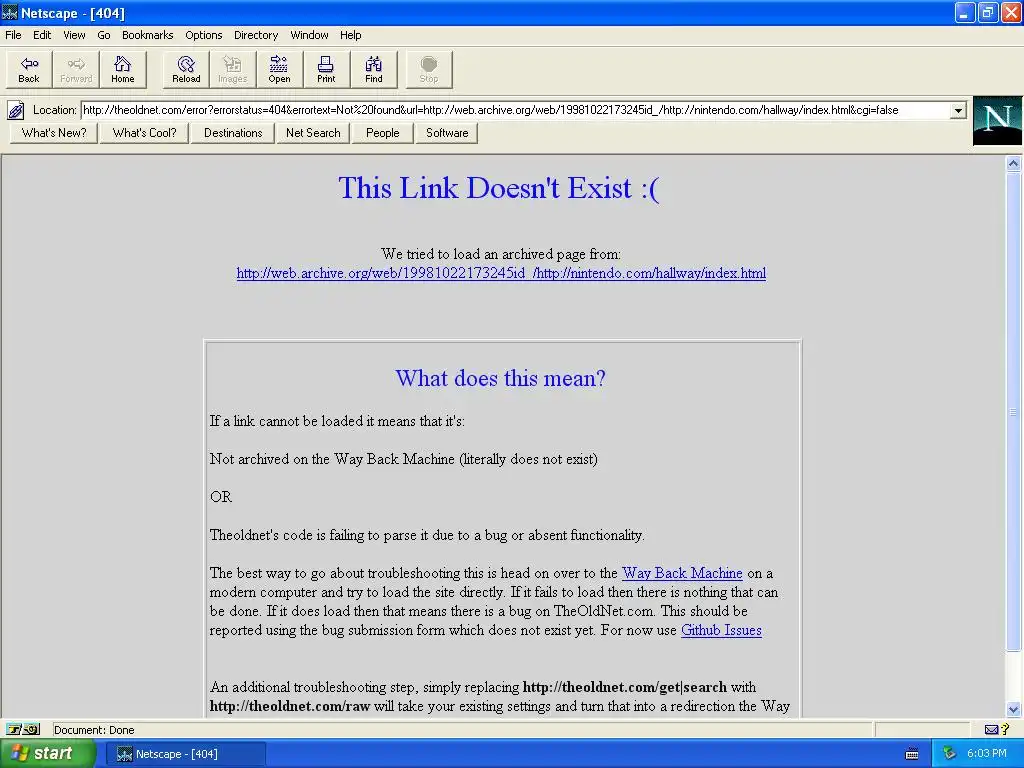This screenshot has height=768, width=1024.
Task: Expand the Location URL dropdown
Action: point(958,110)
